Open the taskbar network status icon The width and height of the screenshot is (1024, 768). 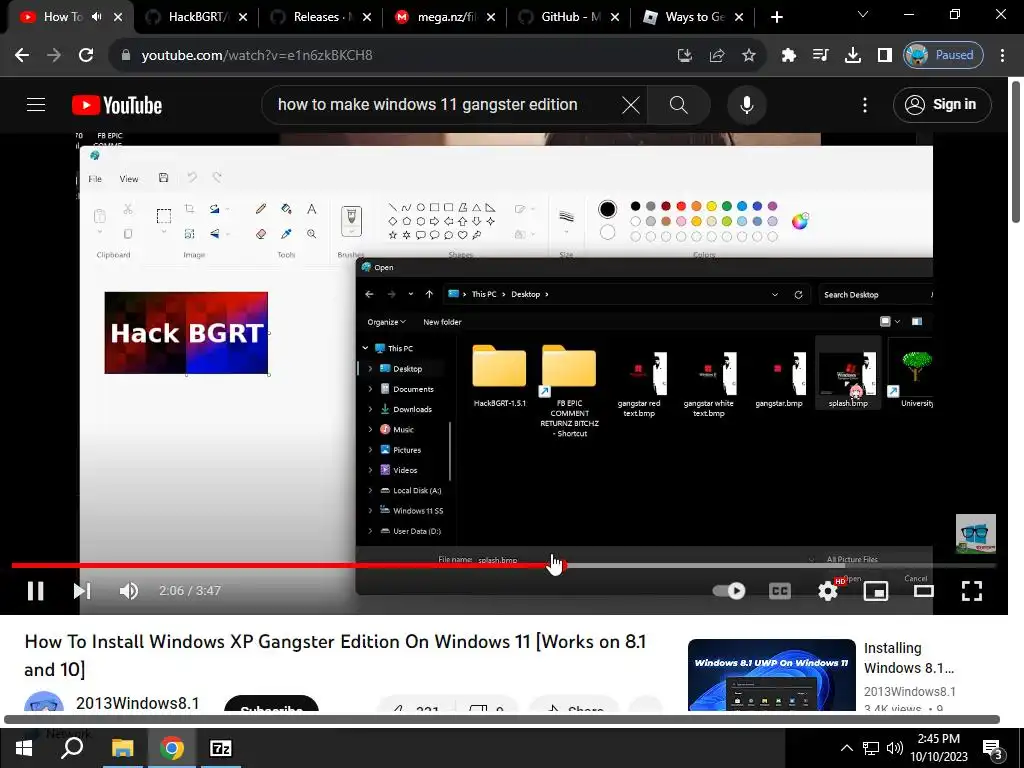871,748
